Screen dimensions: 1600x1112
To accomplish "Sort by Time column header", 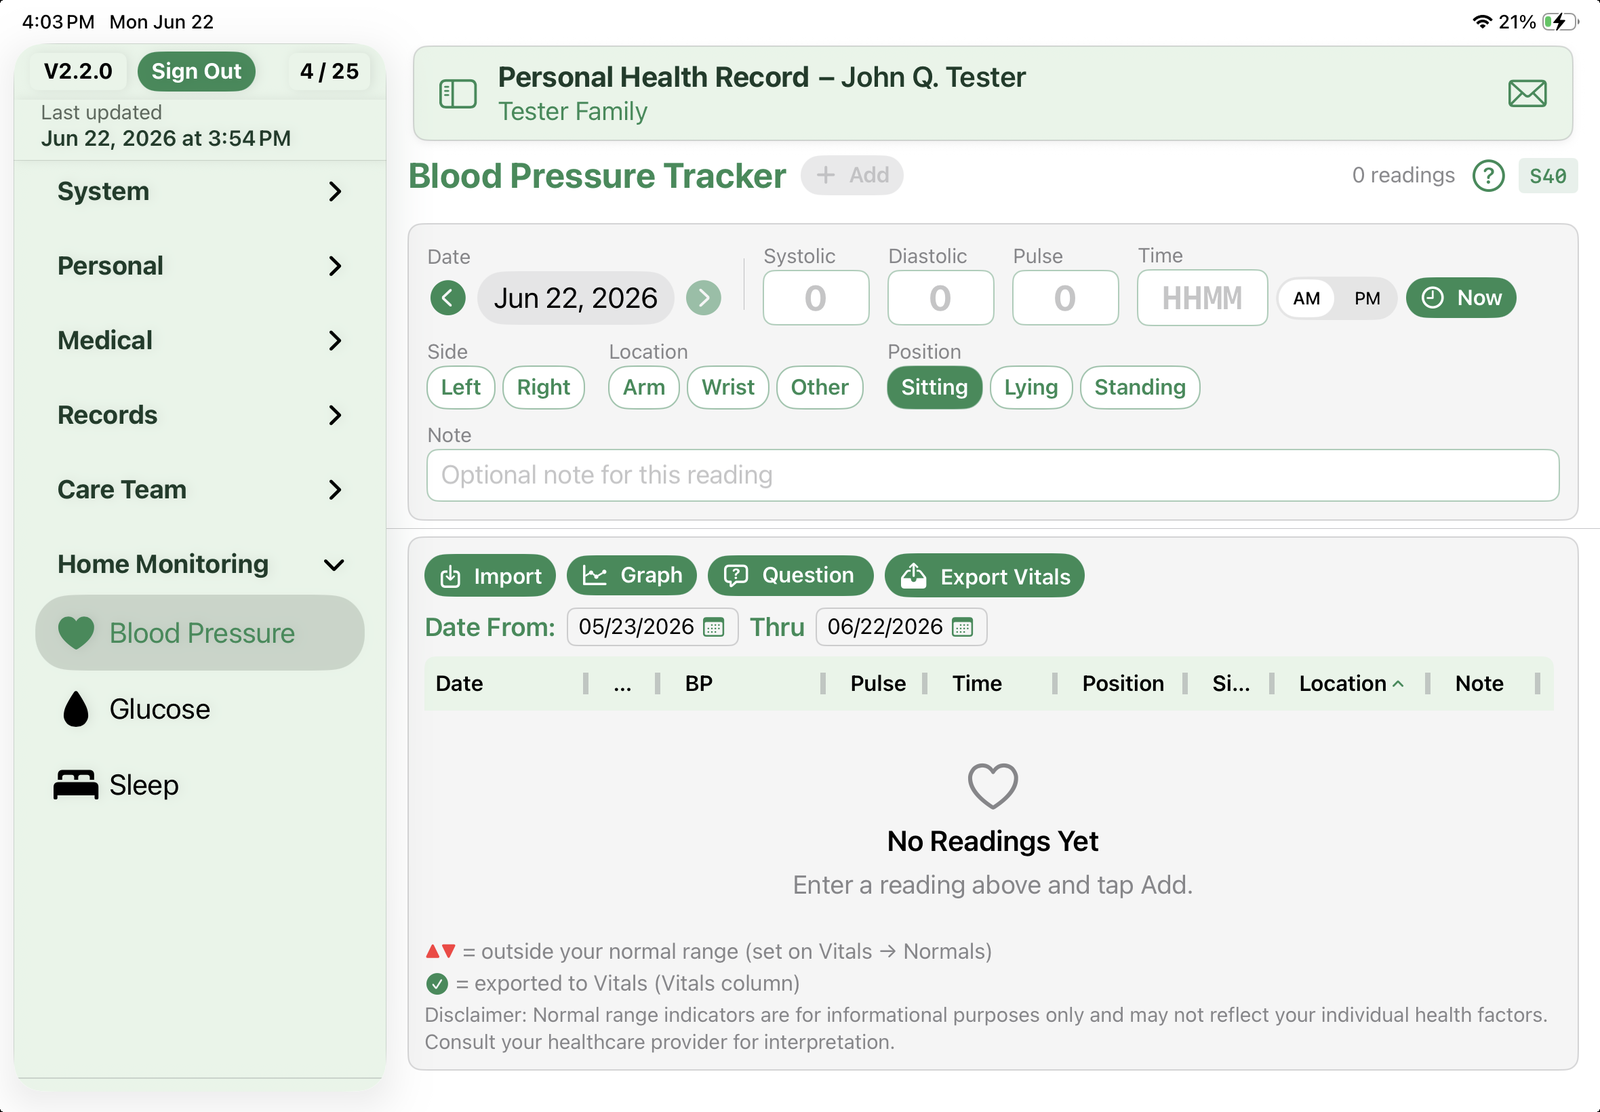I will (x=977, y=683).
